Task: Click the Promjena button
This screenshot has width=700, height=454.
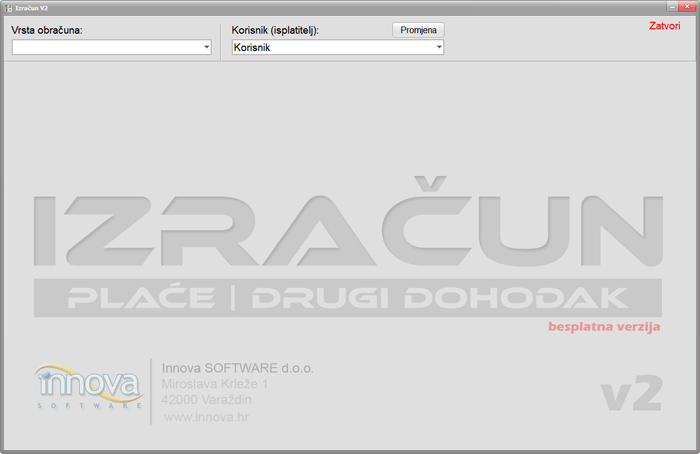Action: coord(418,30)
